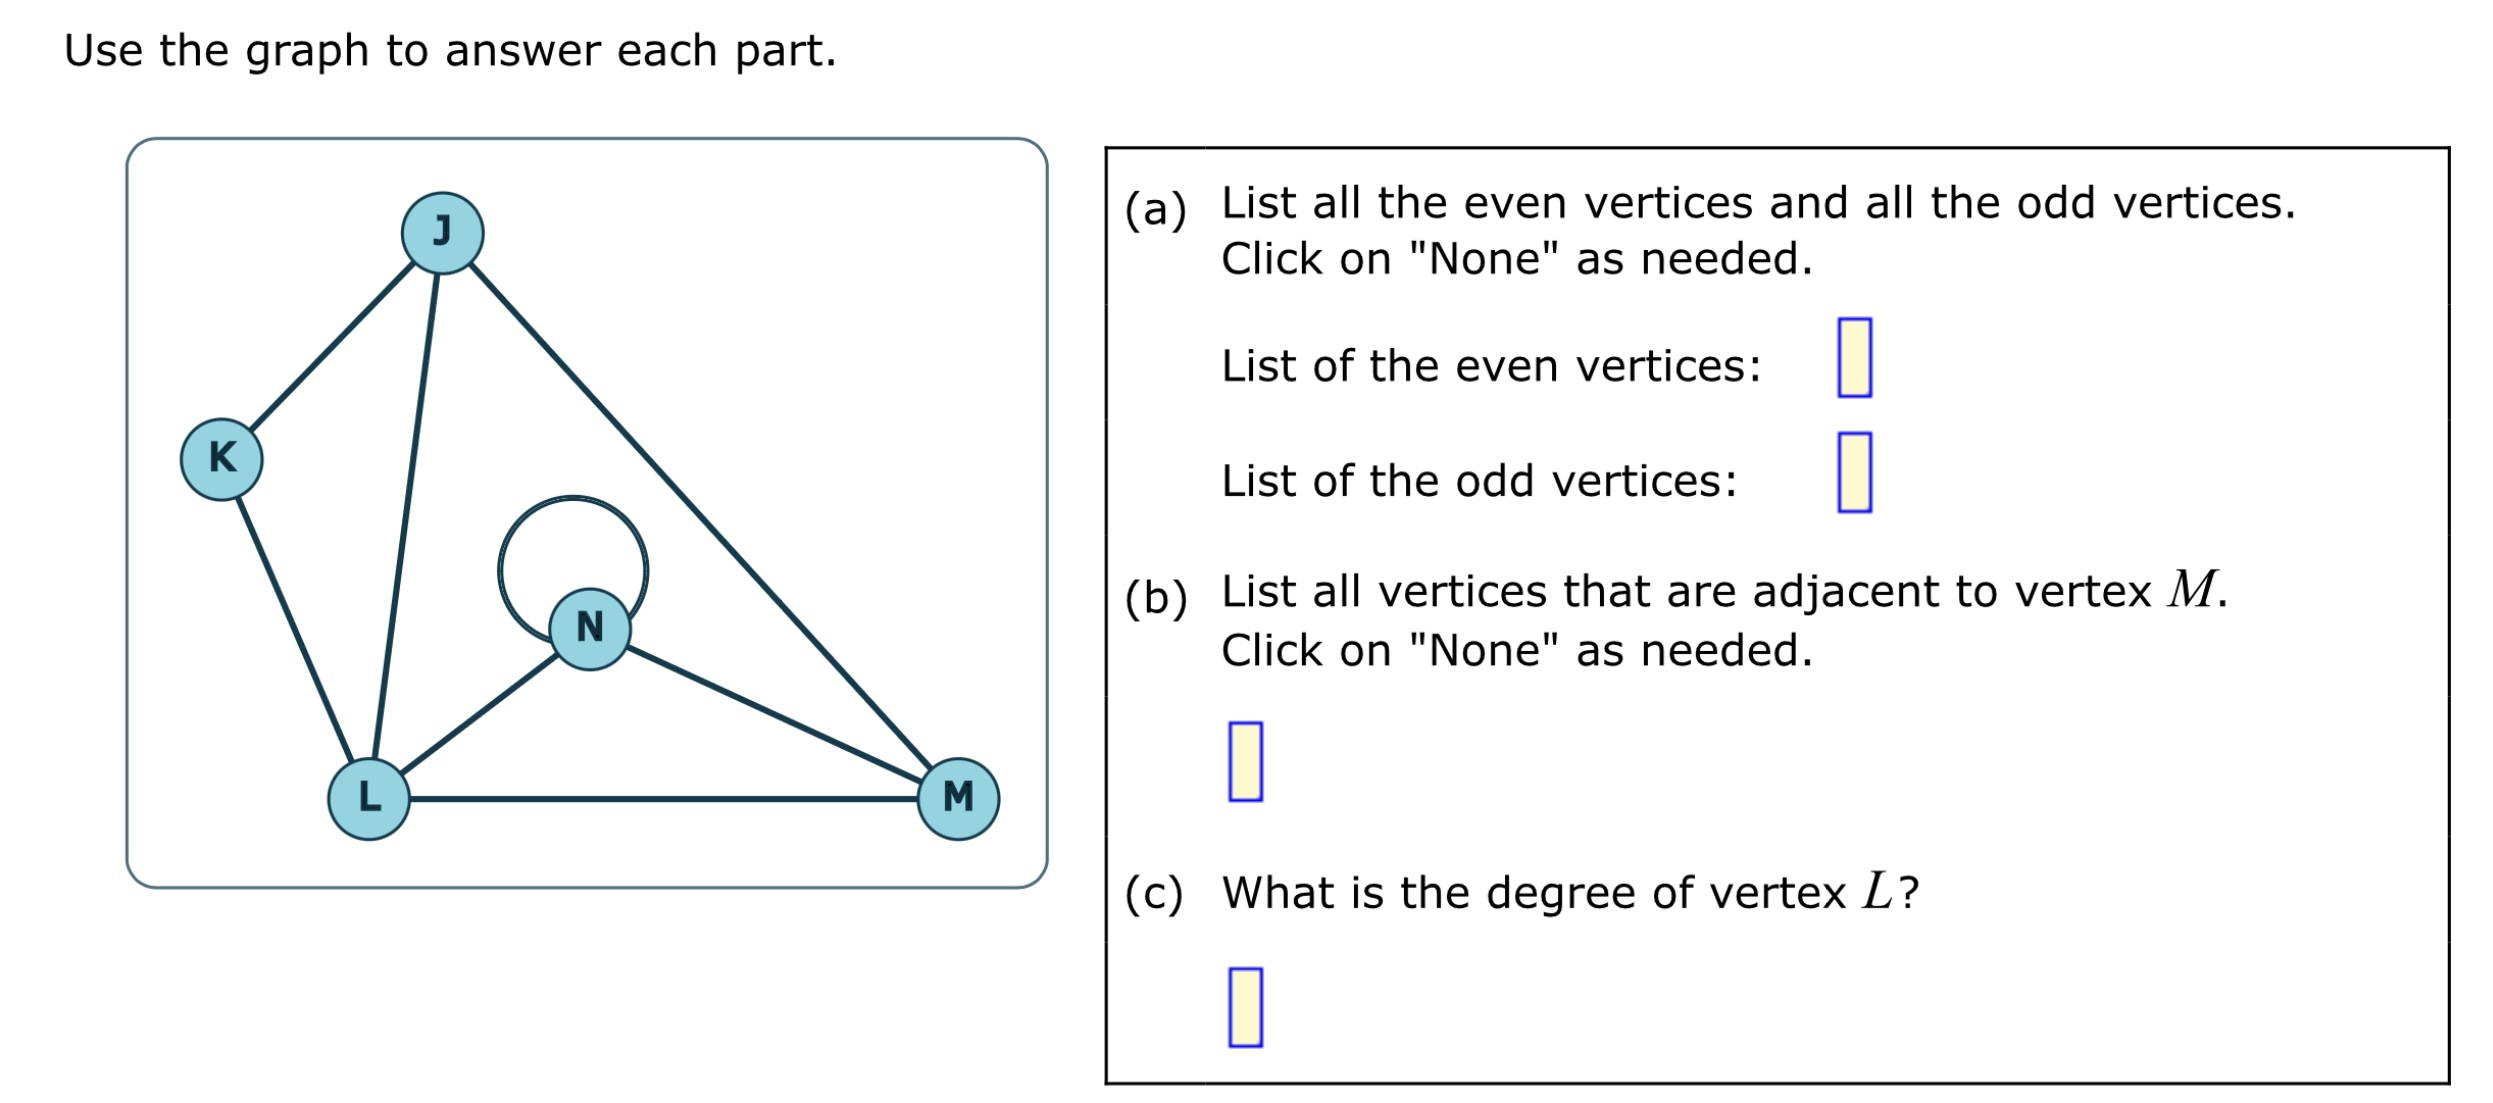Select the edge between J and L
The height and width of the screenshot is (1103, 2493).
(x=405, y=516)
